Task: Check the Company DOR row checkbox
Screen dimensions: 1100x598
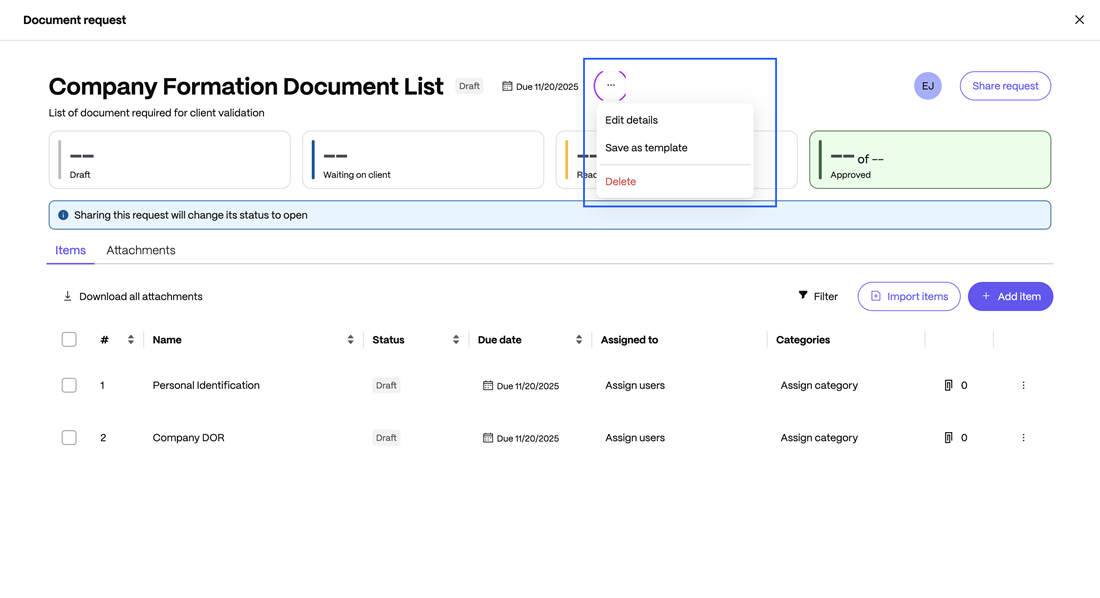Action: [69, 437]
